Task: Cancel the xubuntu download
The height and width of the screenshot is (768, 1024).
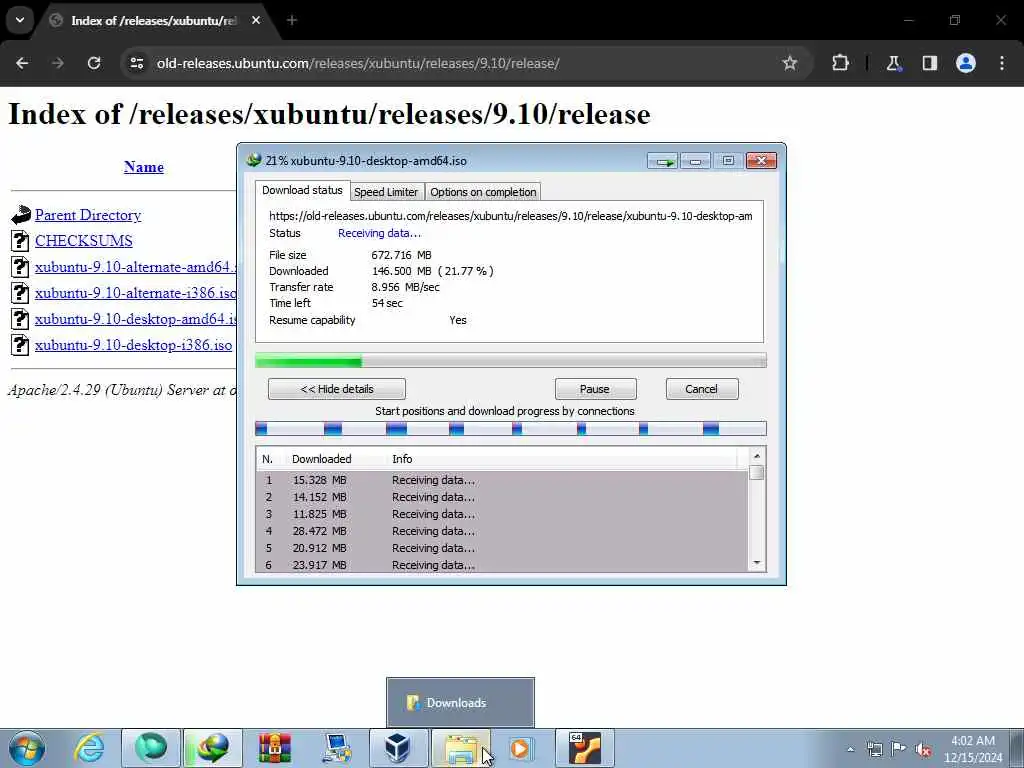Action: 701,389
